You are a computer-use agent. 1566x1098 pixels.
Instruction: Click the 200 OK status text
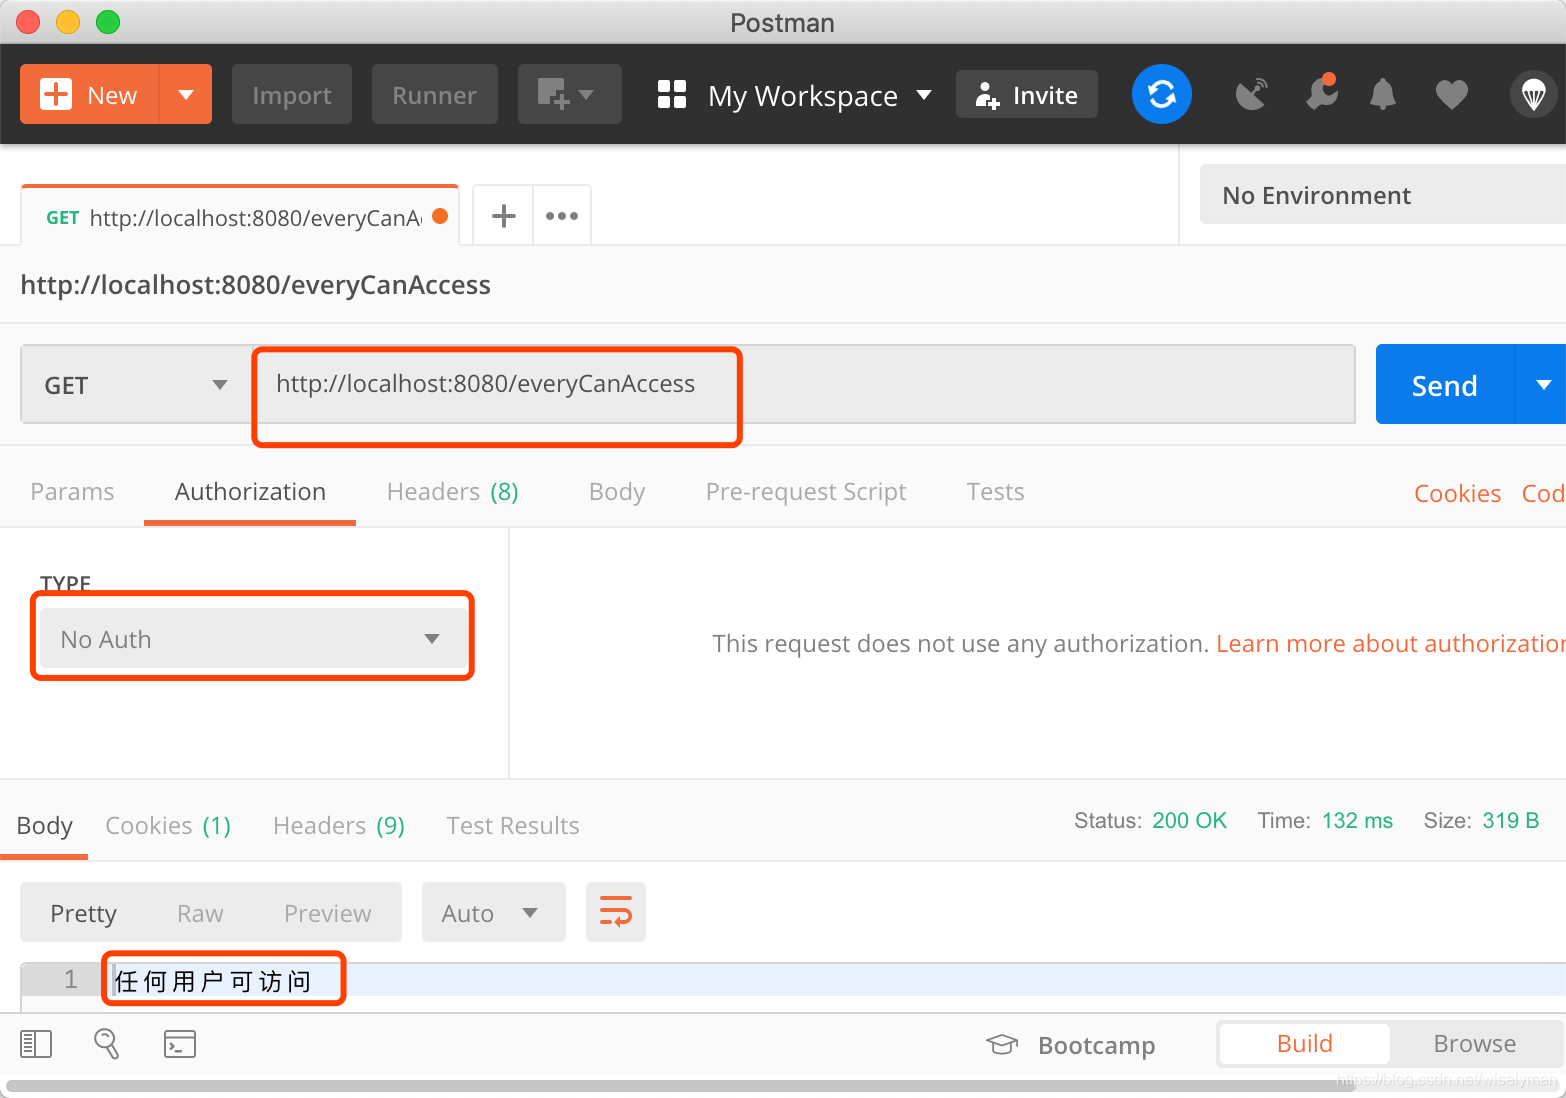[x=1189, y=821]
